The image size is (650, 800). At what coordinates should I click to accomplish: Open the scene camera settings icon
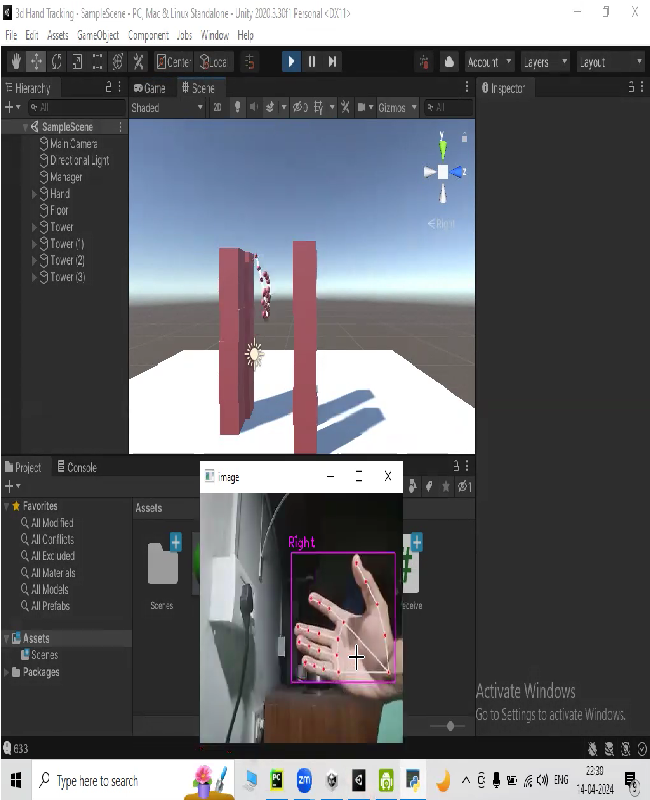click(x=362, y=108)
